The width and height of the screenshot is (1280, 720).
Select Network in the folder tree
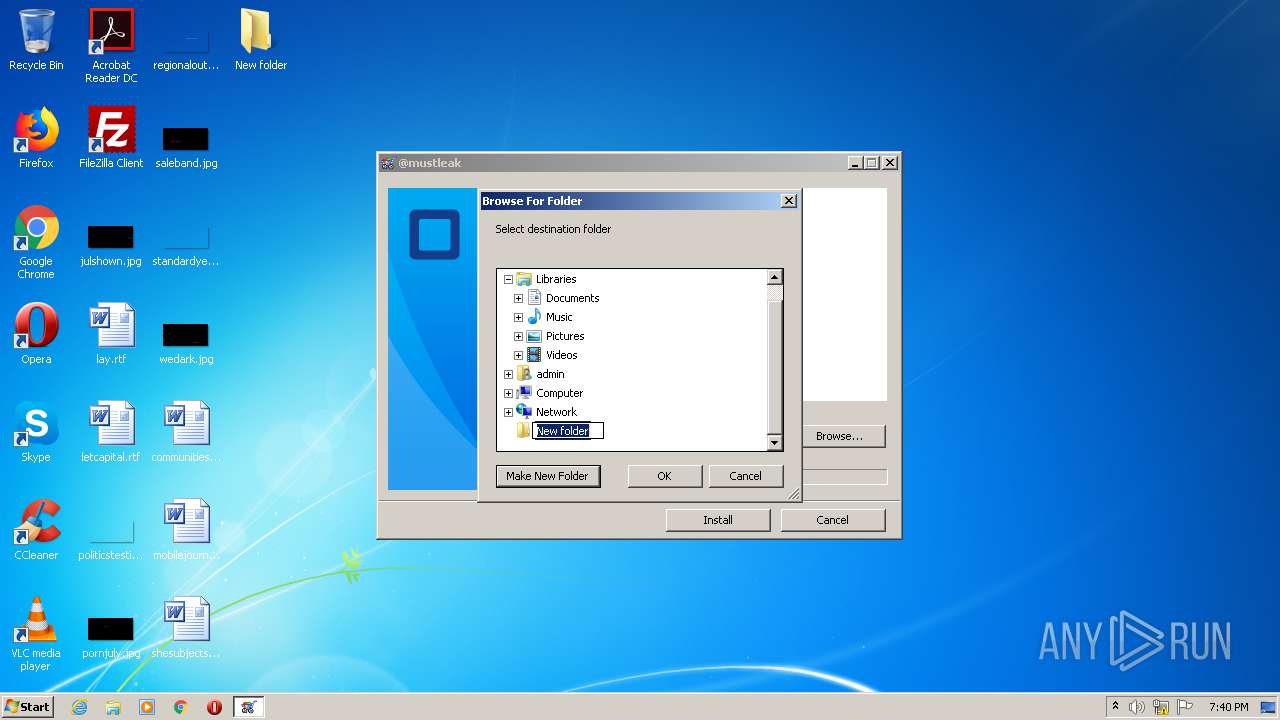pyautogui.click(x=556, y=412)
